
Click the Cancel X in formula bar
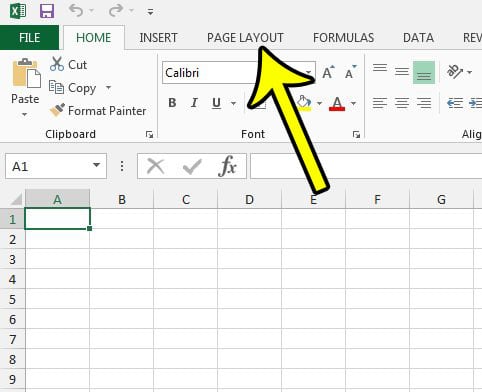(156, 166)
